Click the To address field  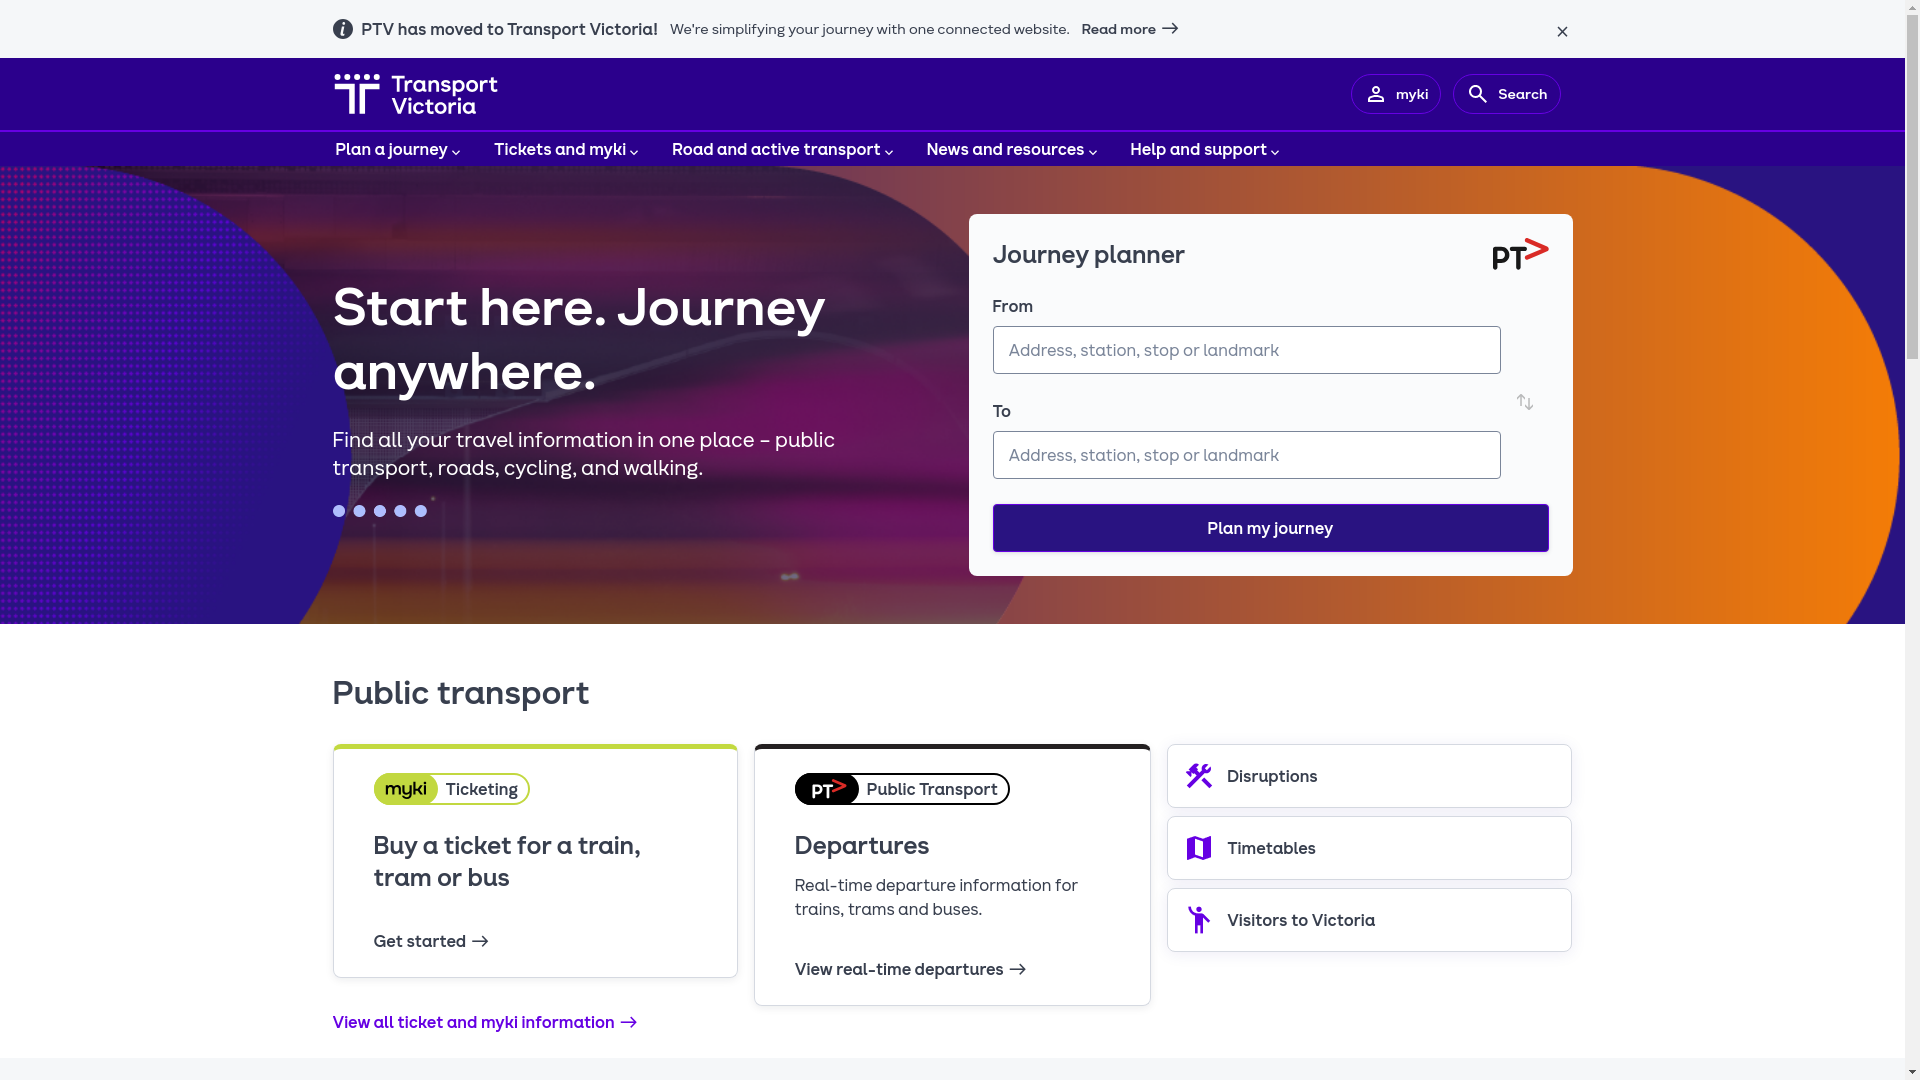tap(1246, 455)
